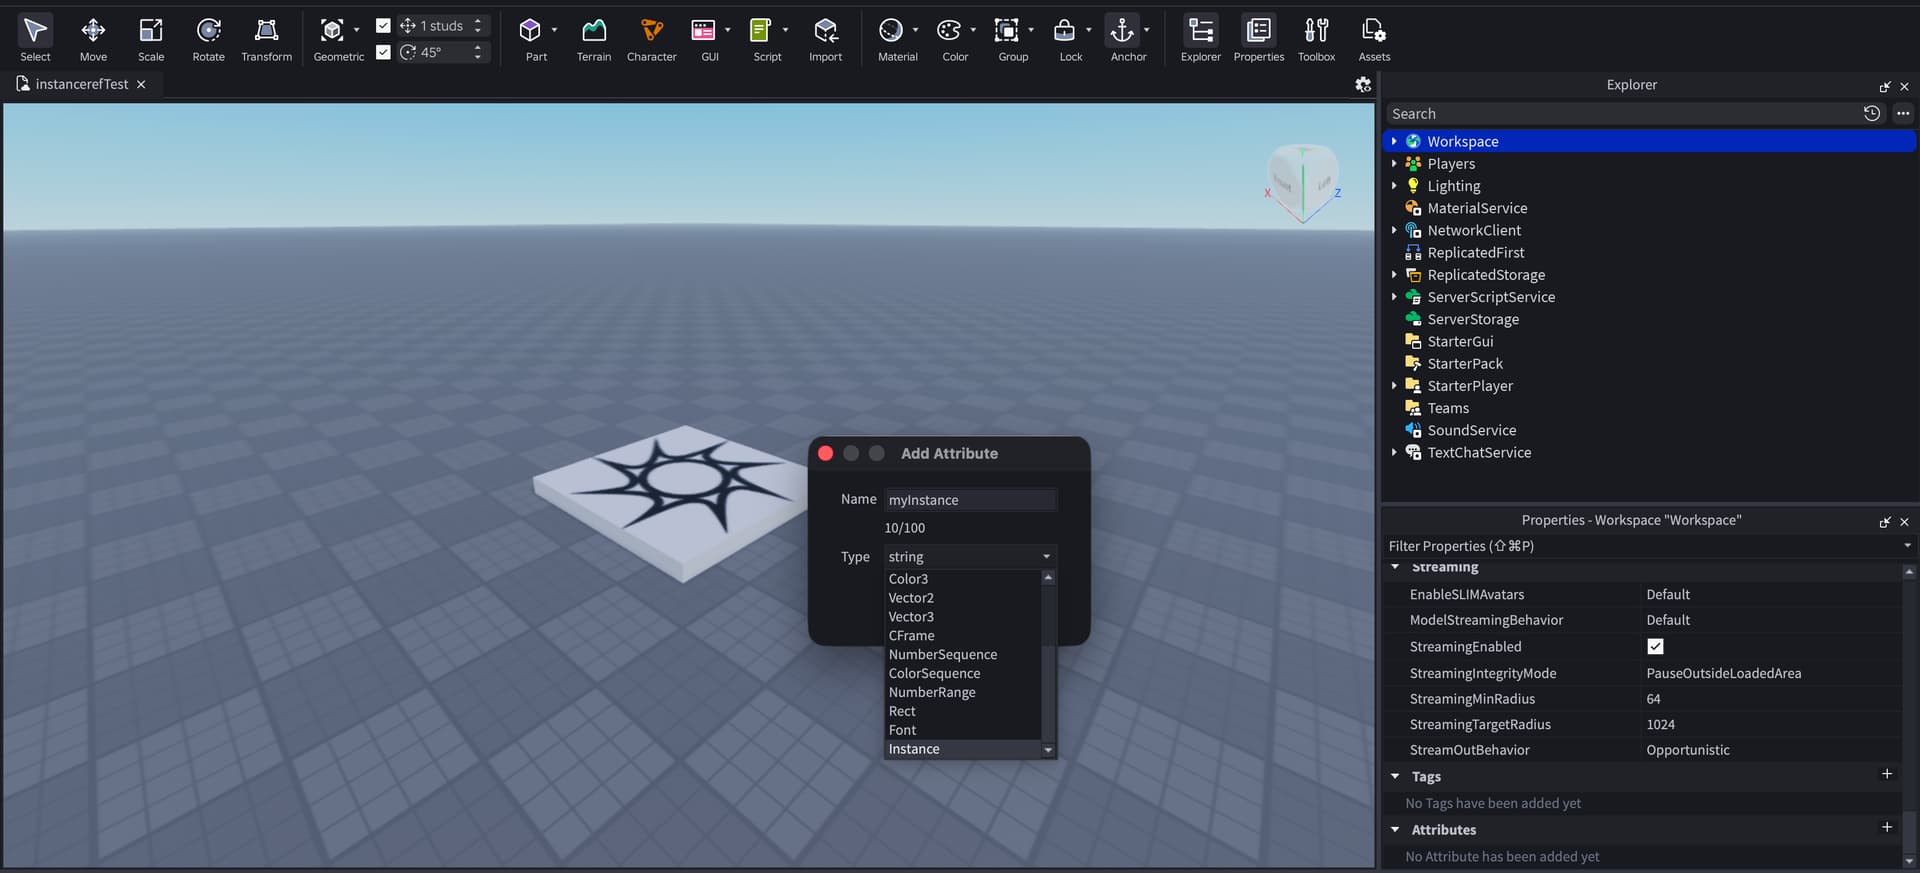The image size is (1920, 873).
Task: Click the Script toolbar icon
Action: click(761, 31)
